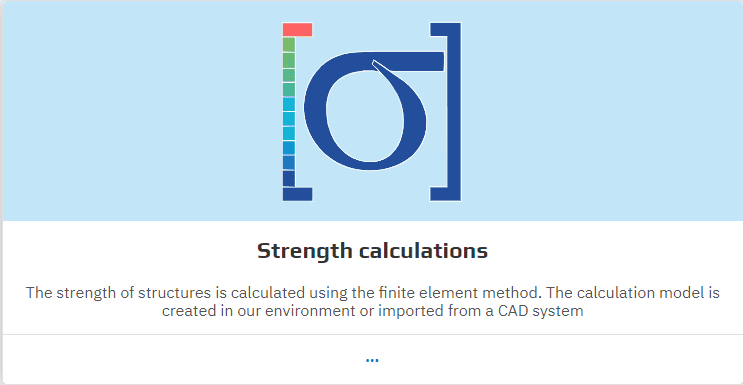Click the hollow center of the sigma
The height and width of the screenshot is (385, 743).
click(x=365, y=116)
